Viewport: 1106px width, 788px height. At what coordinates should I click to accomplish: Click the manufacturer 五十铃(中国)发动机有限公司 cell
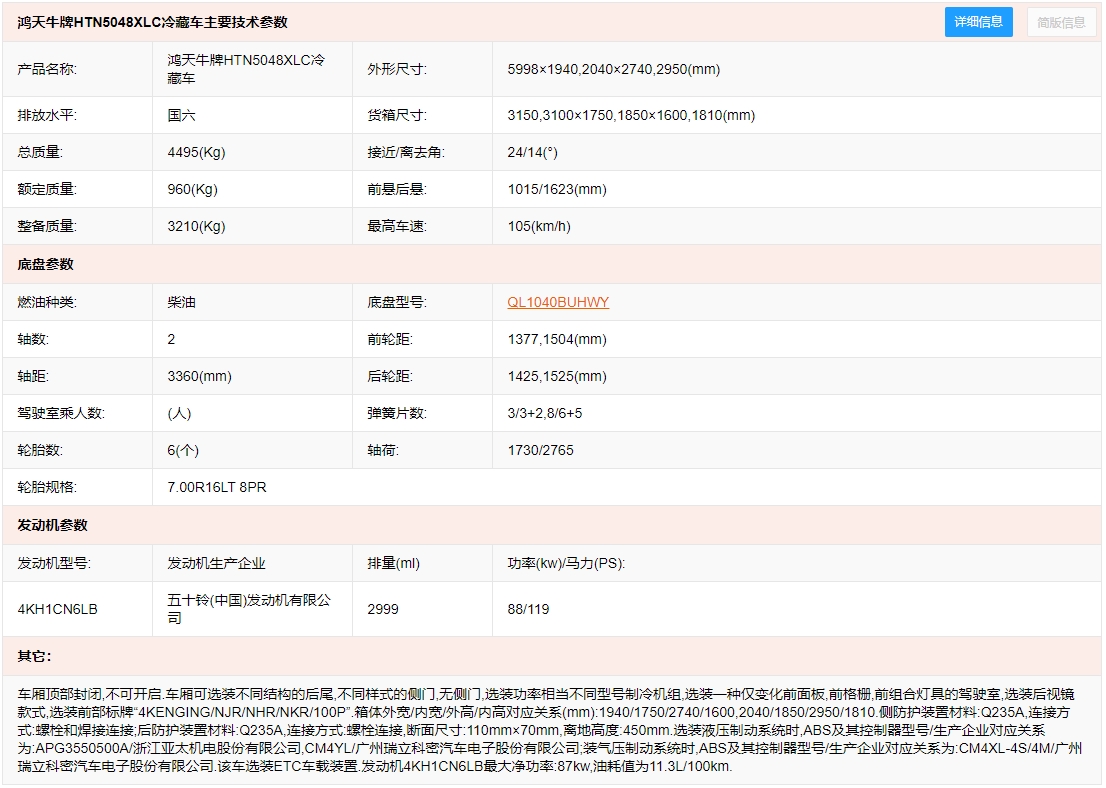tap(248, 609)
